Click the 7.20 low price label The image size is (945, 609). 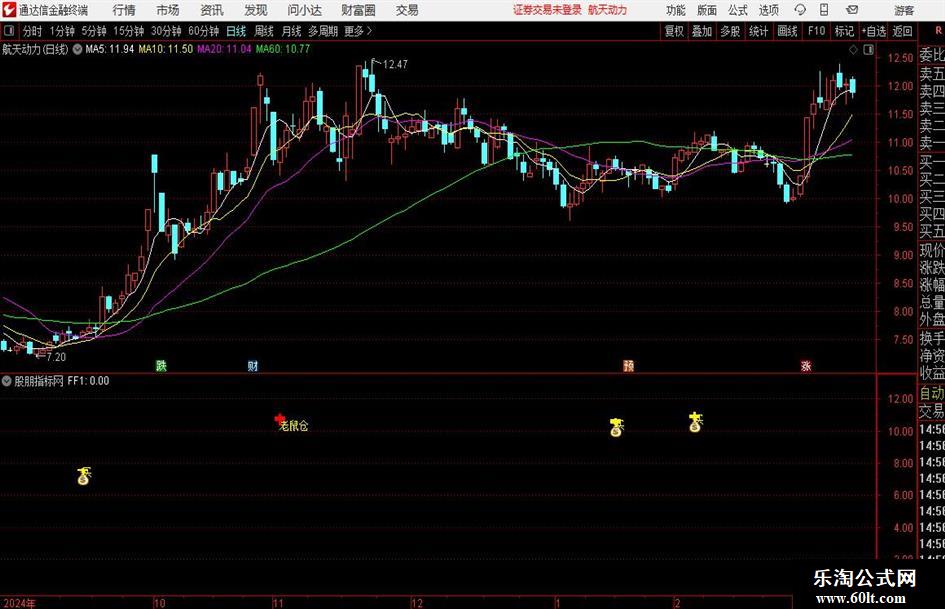pyautogui.click(x=56, y=357)
